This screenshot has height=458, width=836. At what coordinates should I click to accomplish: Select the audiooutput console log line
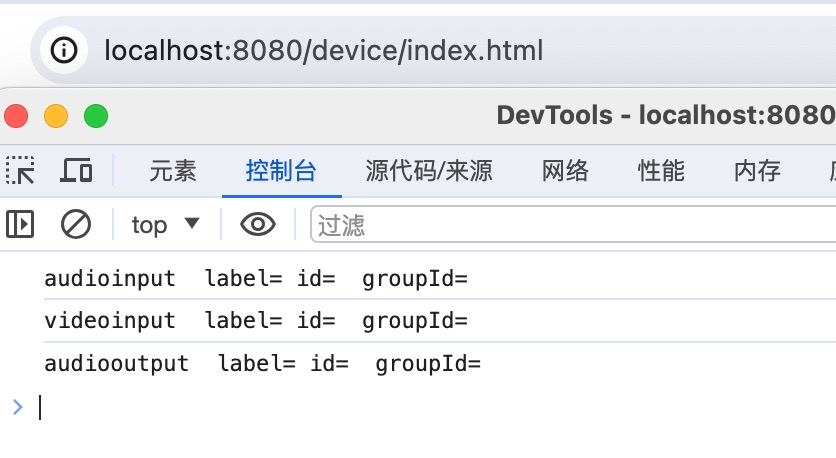263,364
